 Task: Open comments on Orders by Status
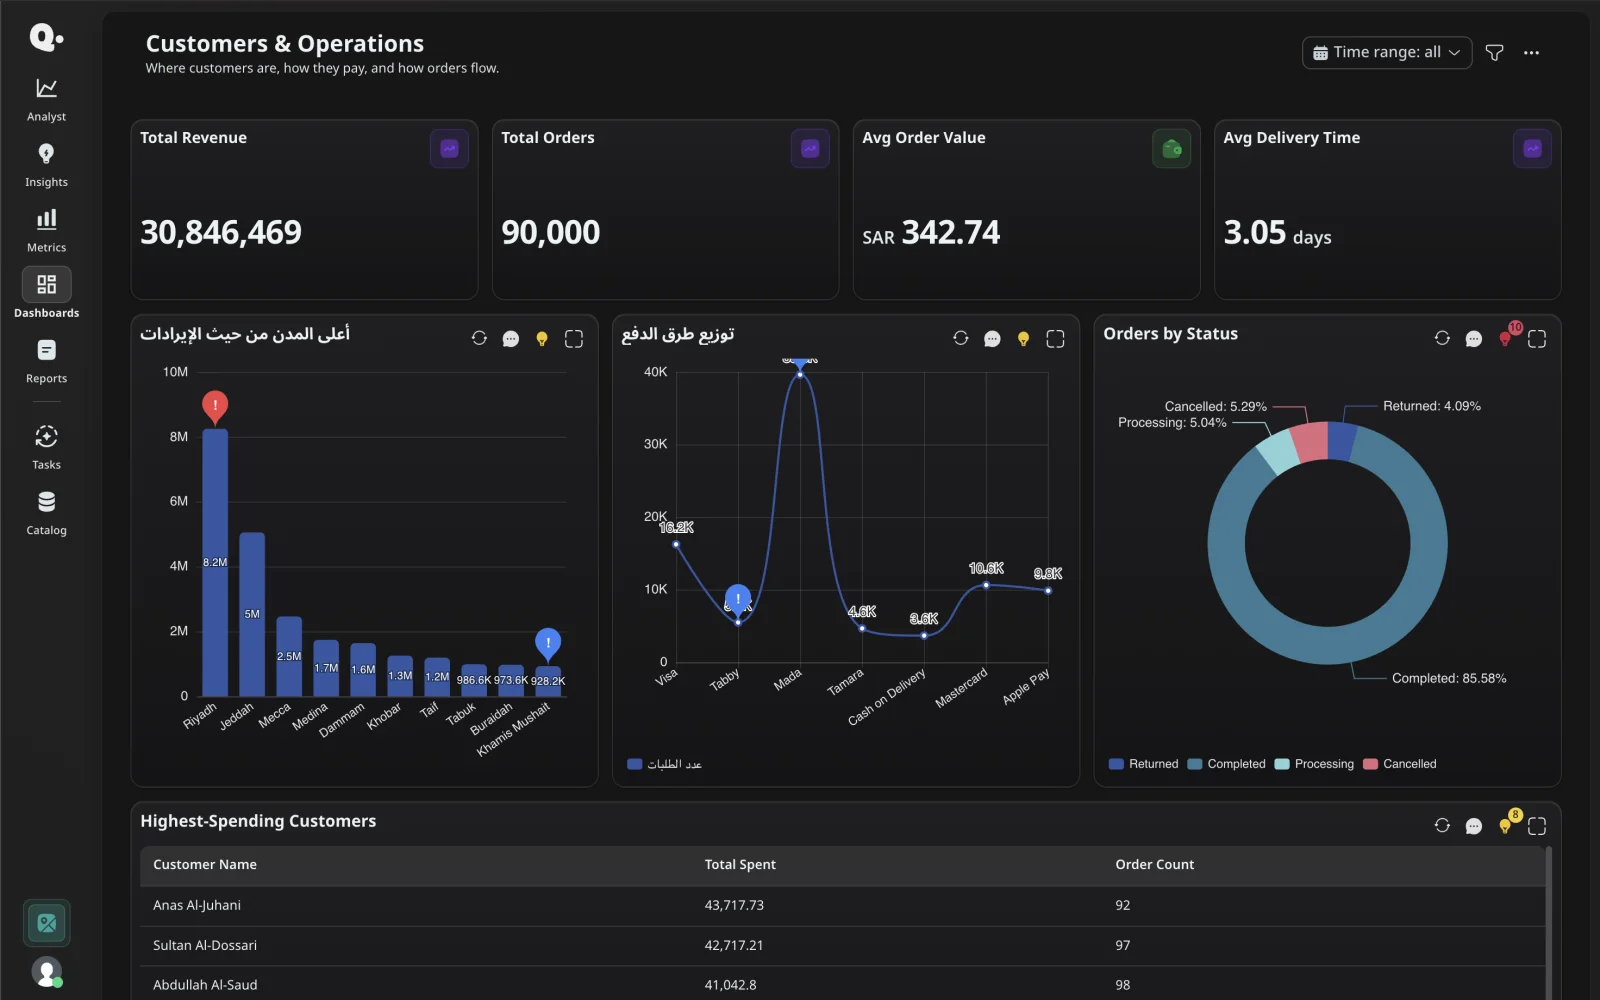(x=1474, y=339)
